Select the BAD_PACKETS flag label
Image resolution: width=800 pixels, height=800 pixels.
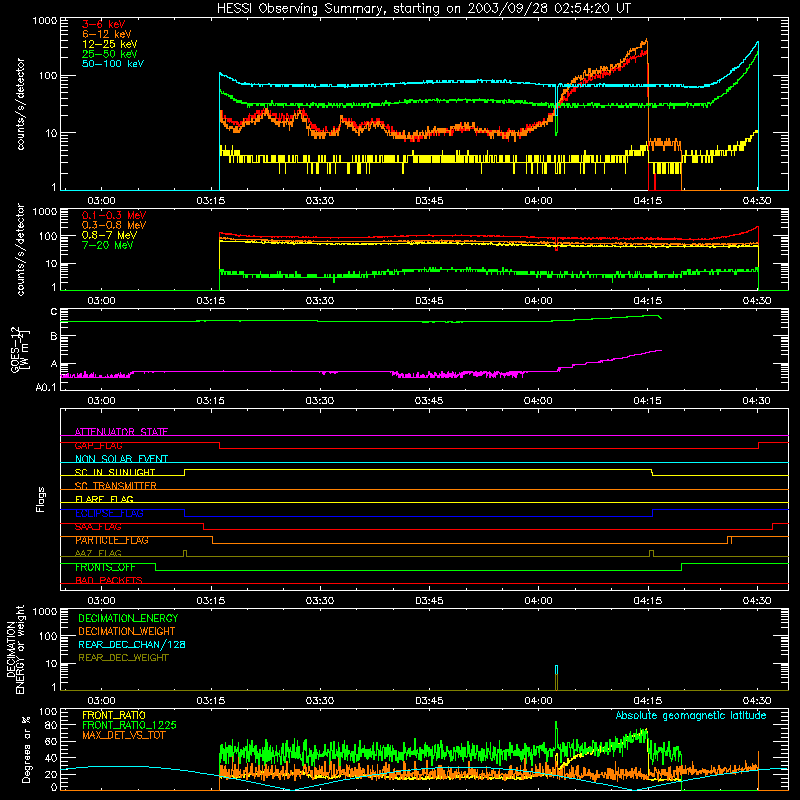(x=109, y=580)
